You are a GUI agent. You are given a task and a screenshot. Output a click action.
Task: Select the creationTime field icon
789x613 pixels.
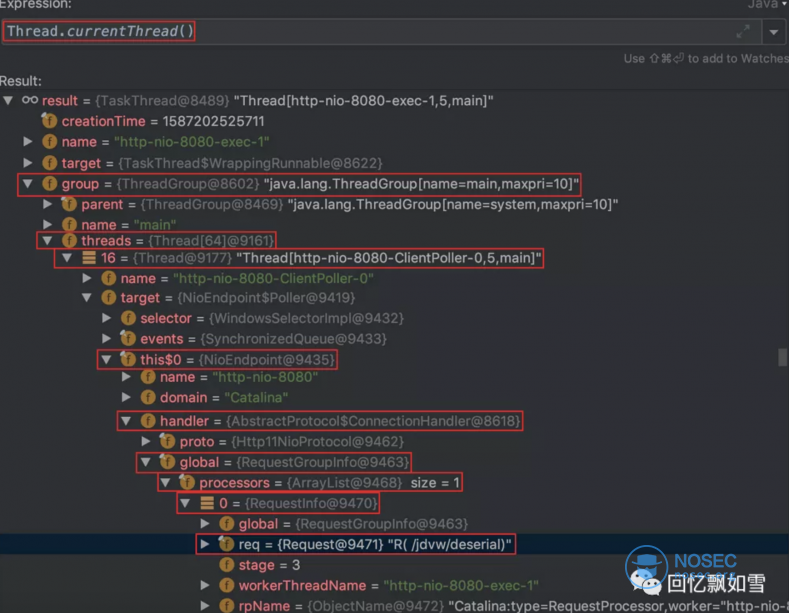(x=49, y=121)
